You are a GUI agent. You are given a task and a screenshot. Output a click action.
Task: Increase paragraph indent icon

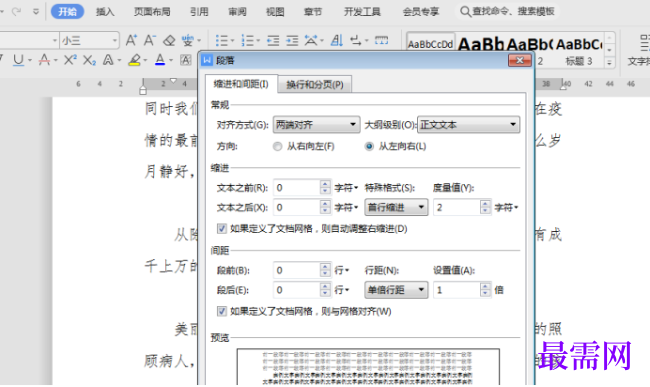pyautogui.click(x=292, y=41)
